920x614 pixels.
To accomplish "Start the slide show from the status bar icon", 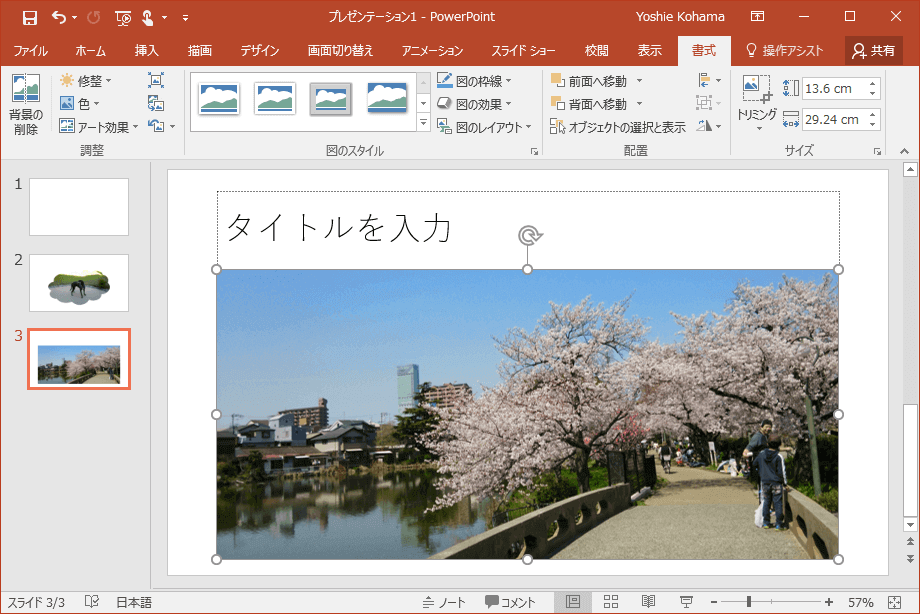I will [686, 602].
